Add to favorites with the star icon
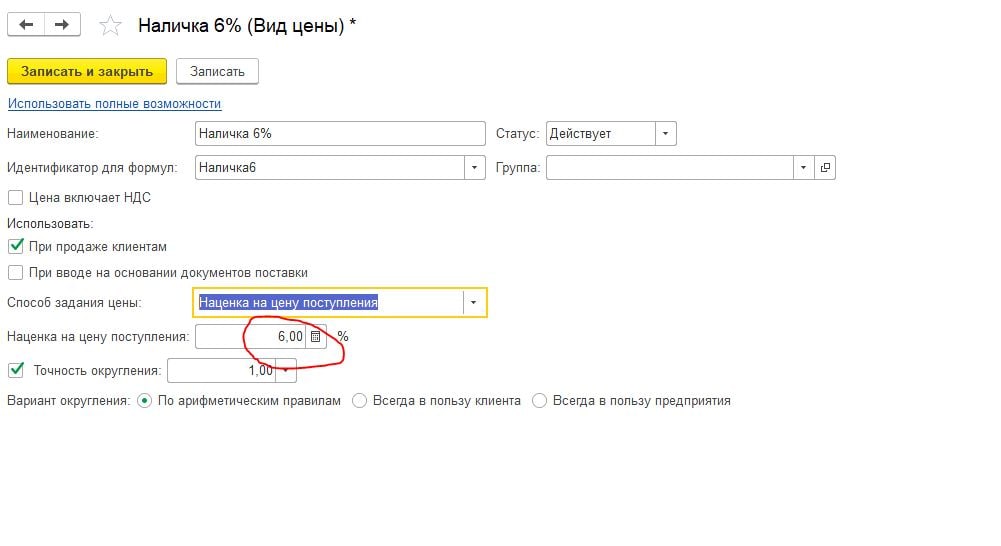The height and width of the screenshot is (546, 1001). coord(110,26)
